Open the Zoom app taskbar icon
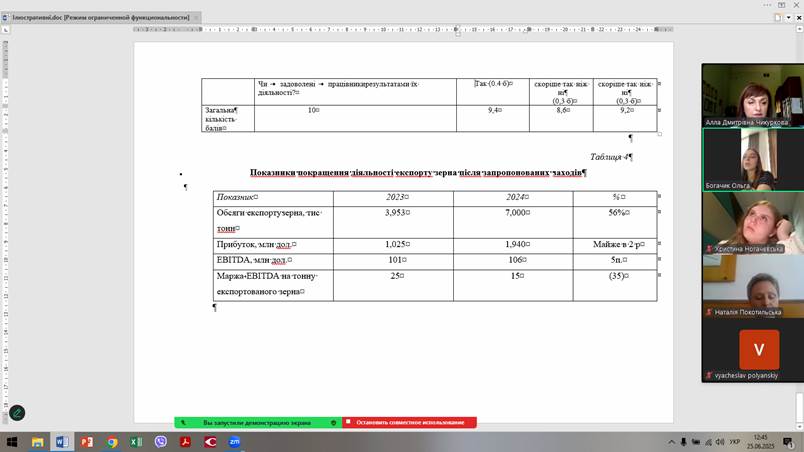 [235, 441]
